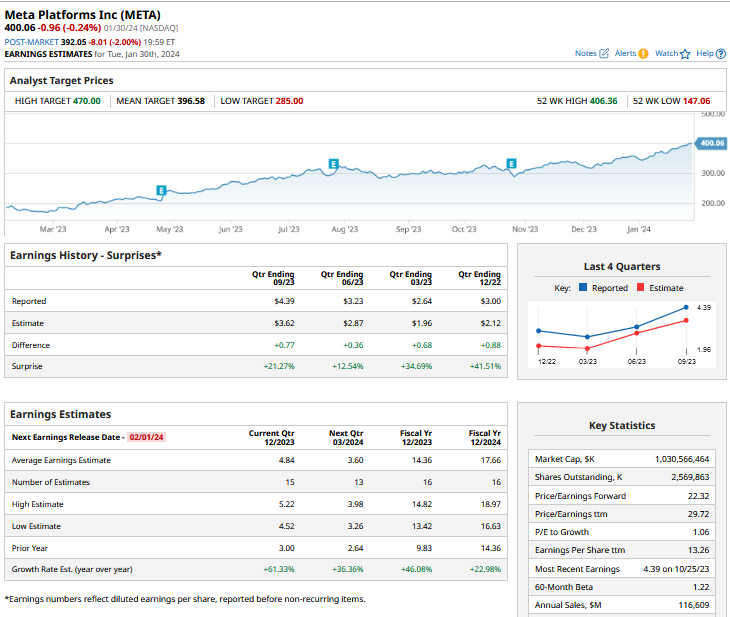Click the Alerts badge icon
This screenshot has height=617, width=730.
click(643, 53)
